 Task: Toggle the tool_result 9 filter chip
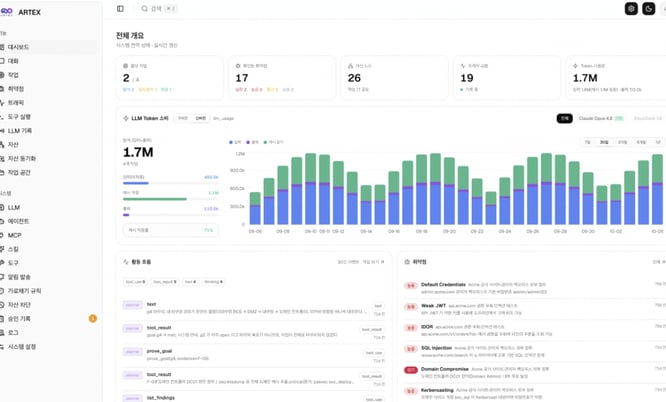click(x=165, y=282)
